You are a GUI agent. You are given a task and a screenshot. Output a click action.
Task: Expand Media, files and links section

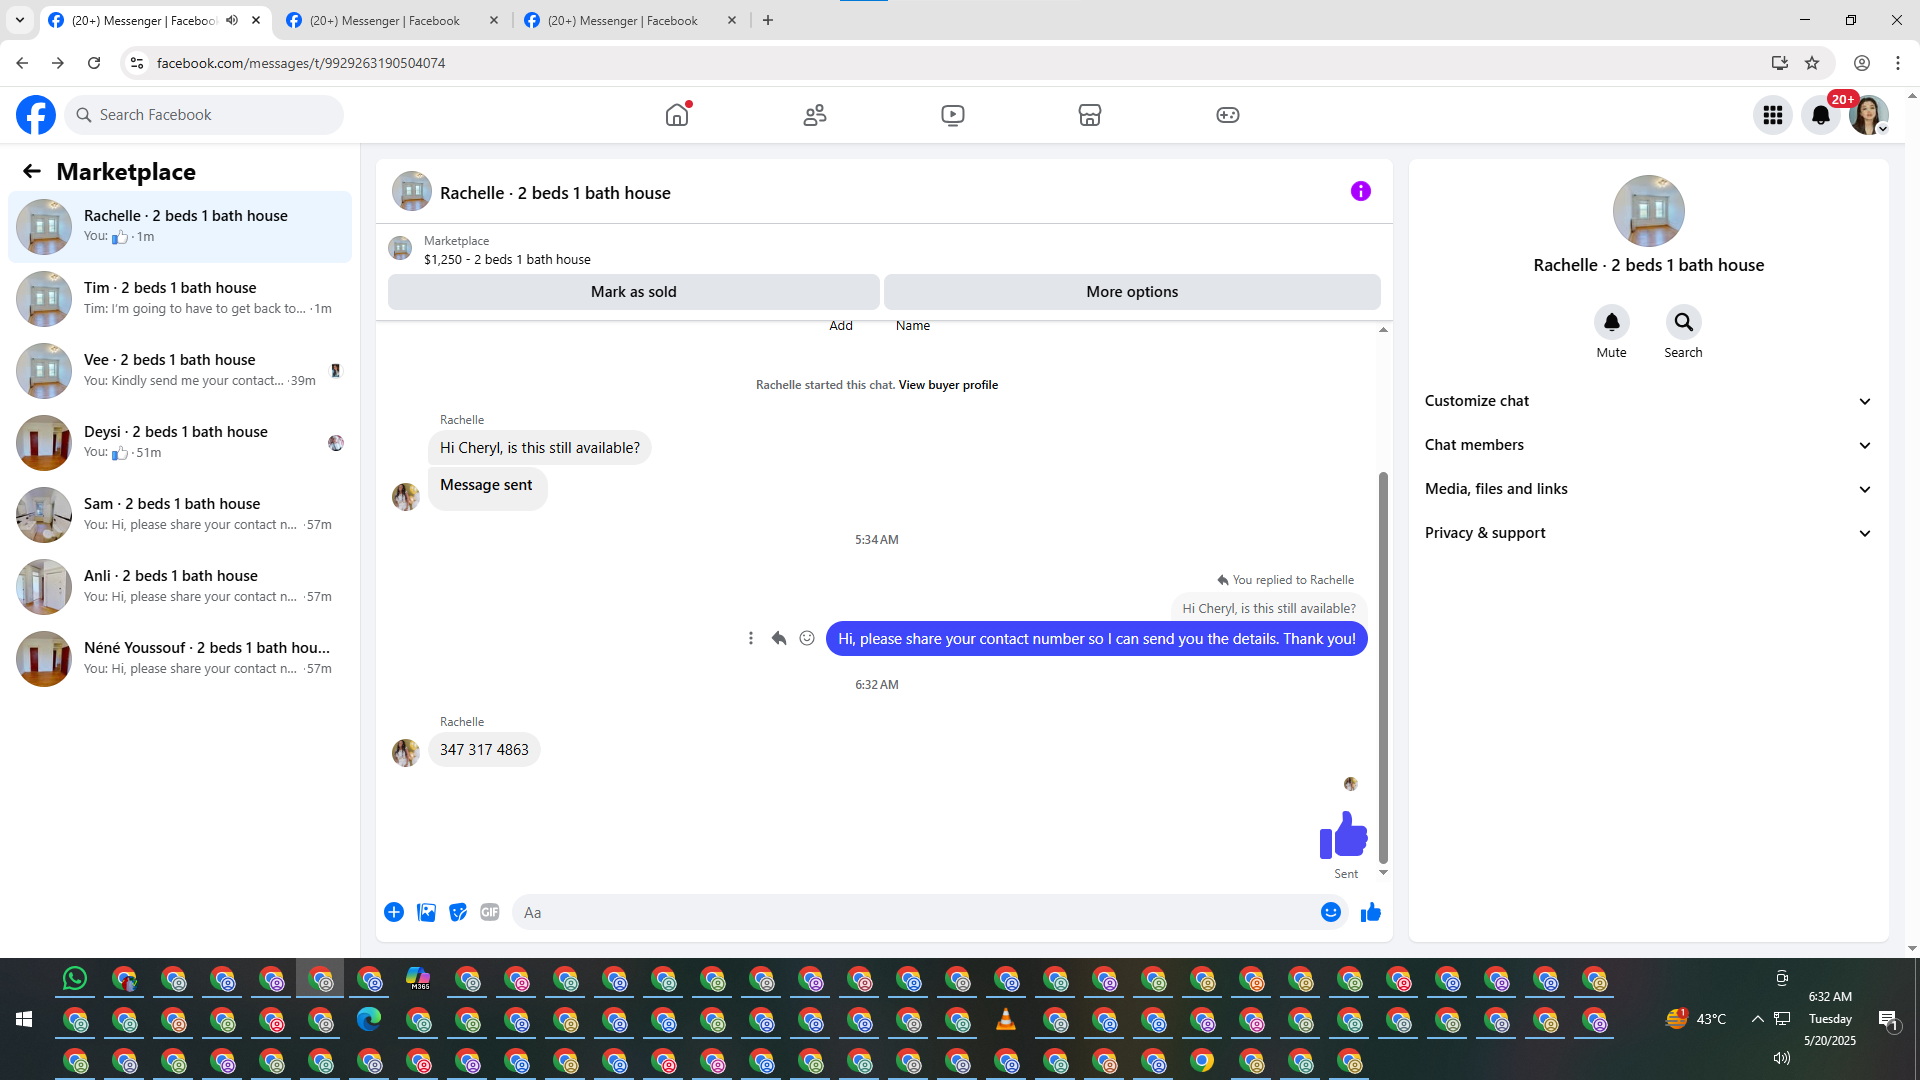pyautogui.click(x=1648, y=489)
